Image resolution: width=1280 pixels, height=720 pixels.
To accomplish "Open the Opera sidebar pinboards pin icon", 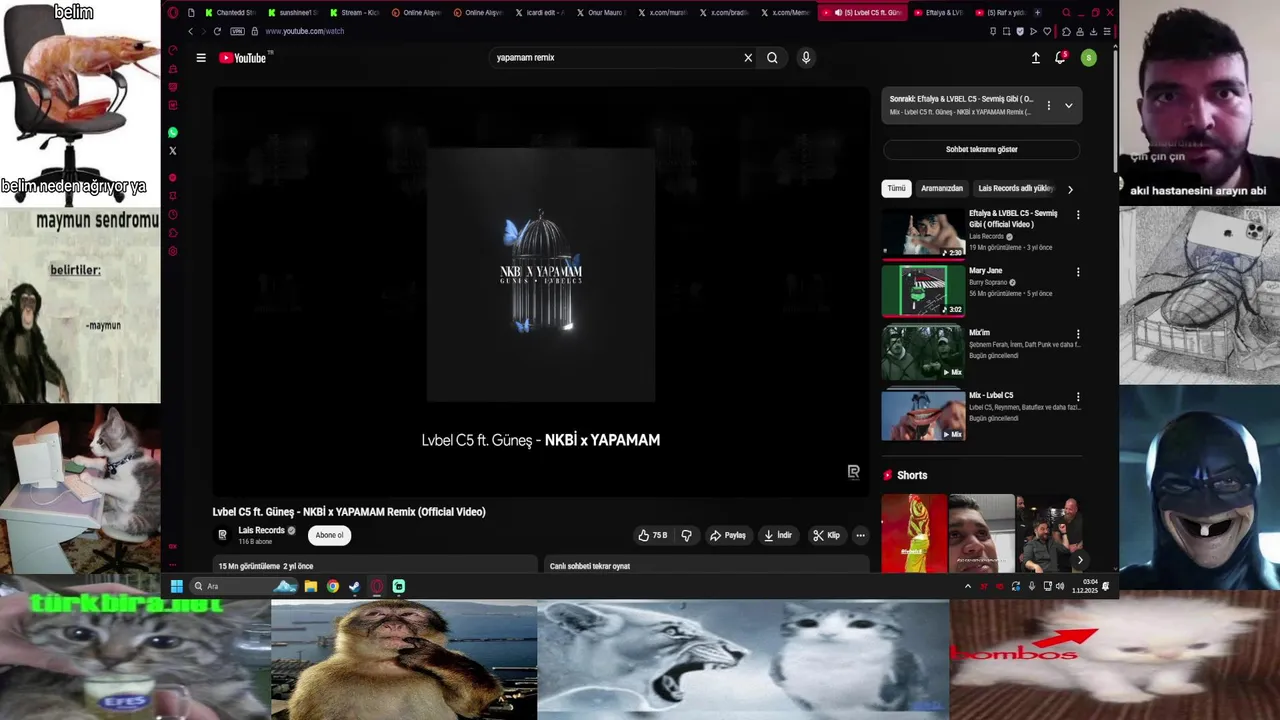I will click(173, 196).
